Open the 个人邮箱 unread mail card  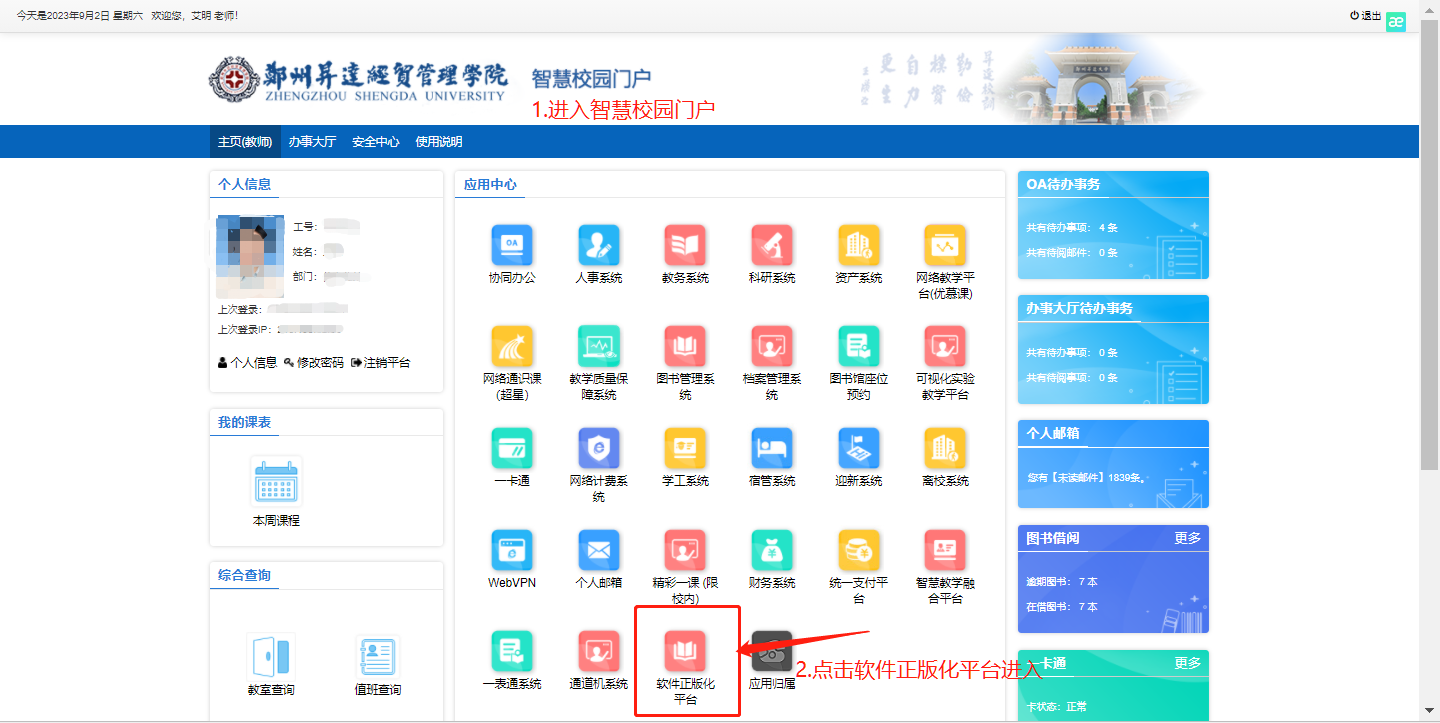(x=1113, y=464)
